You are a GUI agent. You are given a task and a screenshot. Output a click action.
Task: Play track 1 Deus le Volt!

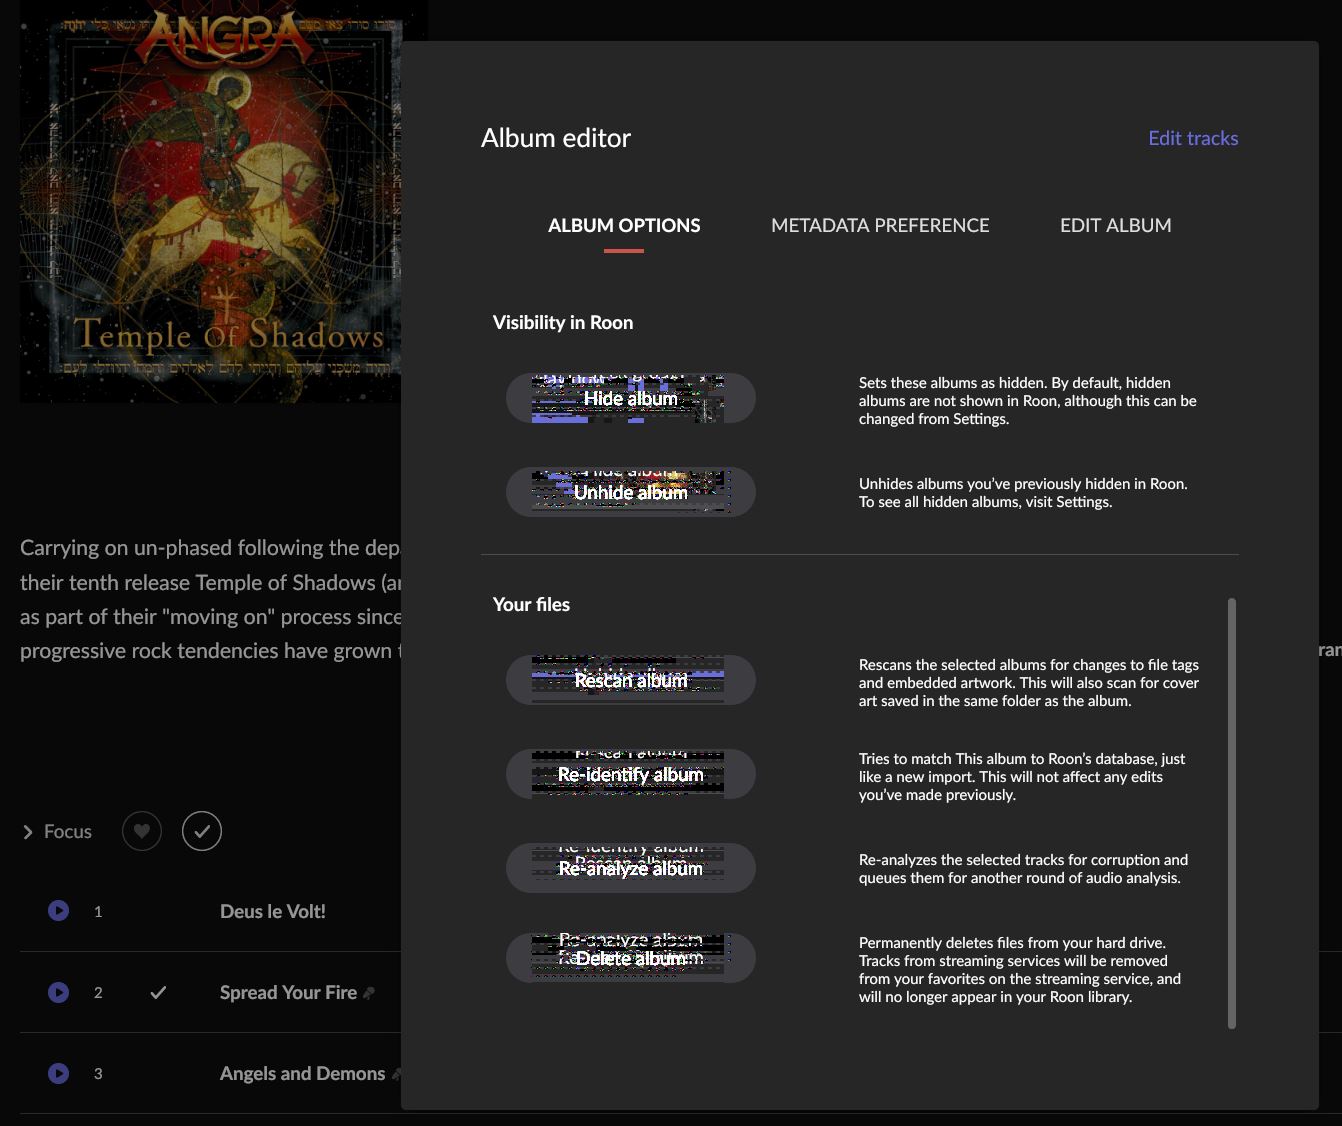pos(59,911)
